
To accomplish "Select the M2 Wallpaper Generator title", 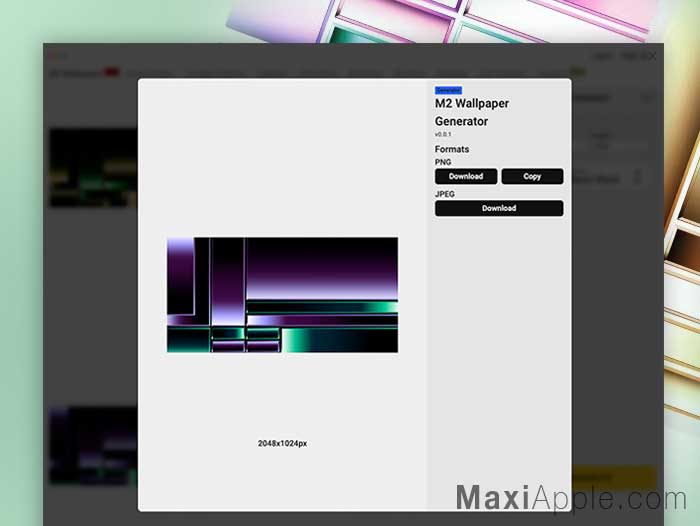I will pos(472,112).
